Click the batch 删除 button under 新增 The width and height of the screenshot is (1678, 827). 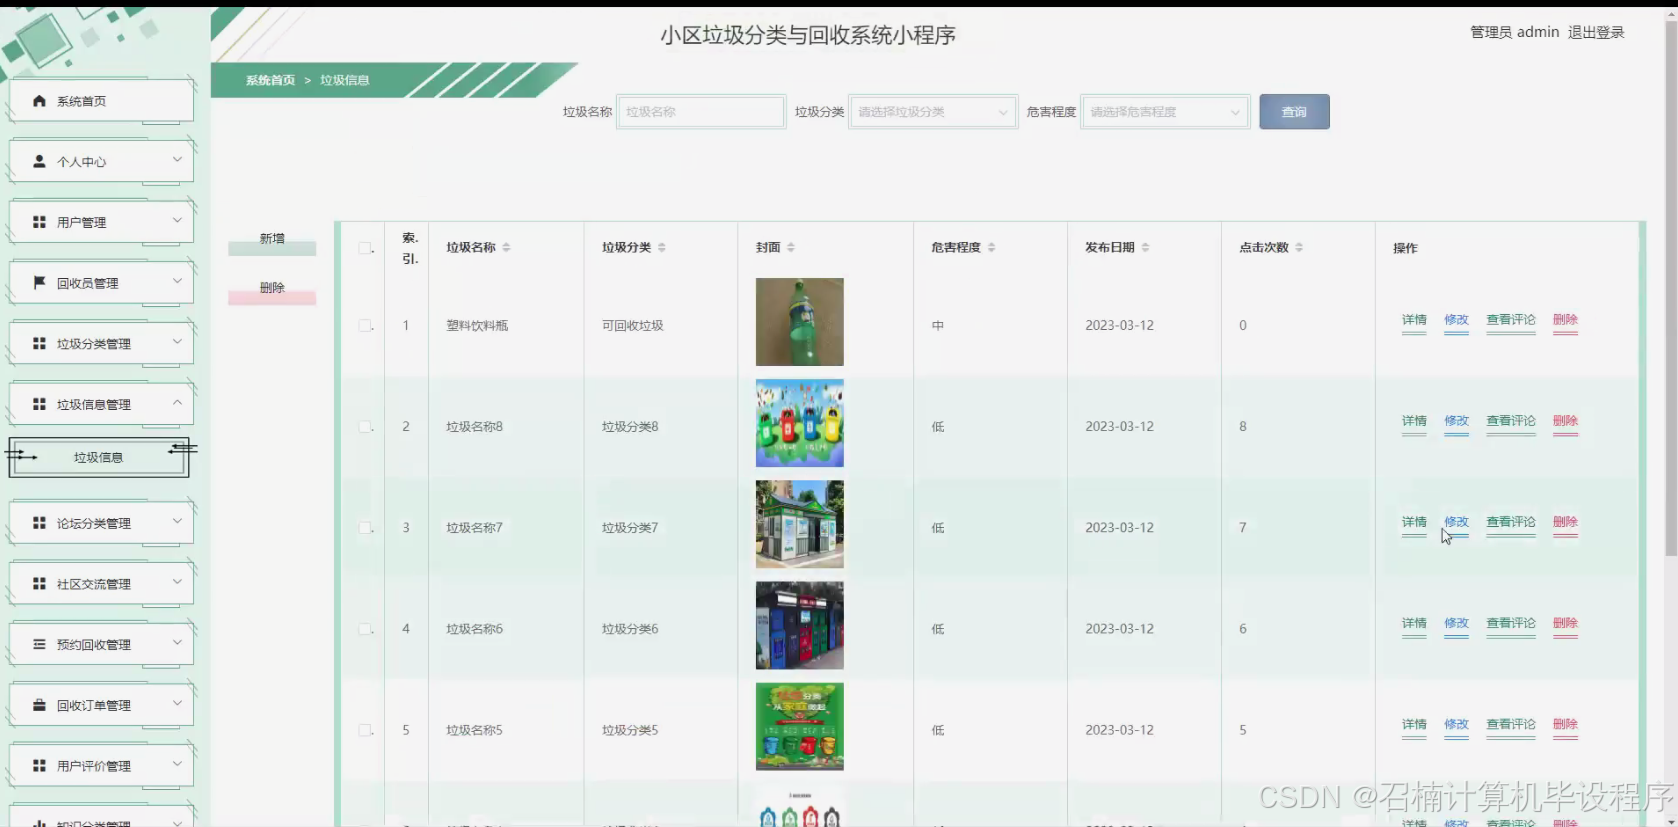point(272,292)
